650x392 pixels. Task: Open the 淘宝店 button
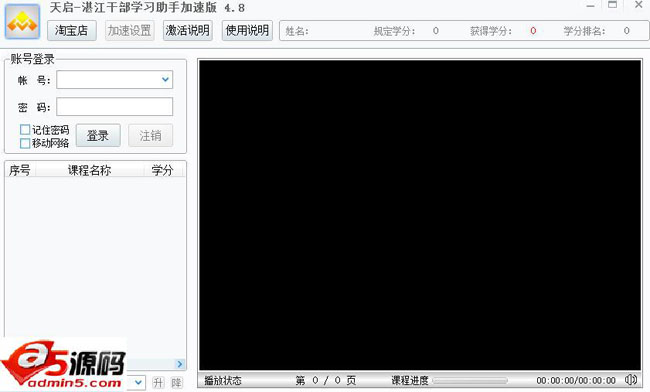(72, 30)
